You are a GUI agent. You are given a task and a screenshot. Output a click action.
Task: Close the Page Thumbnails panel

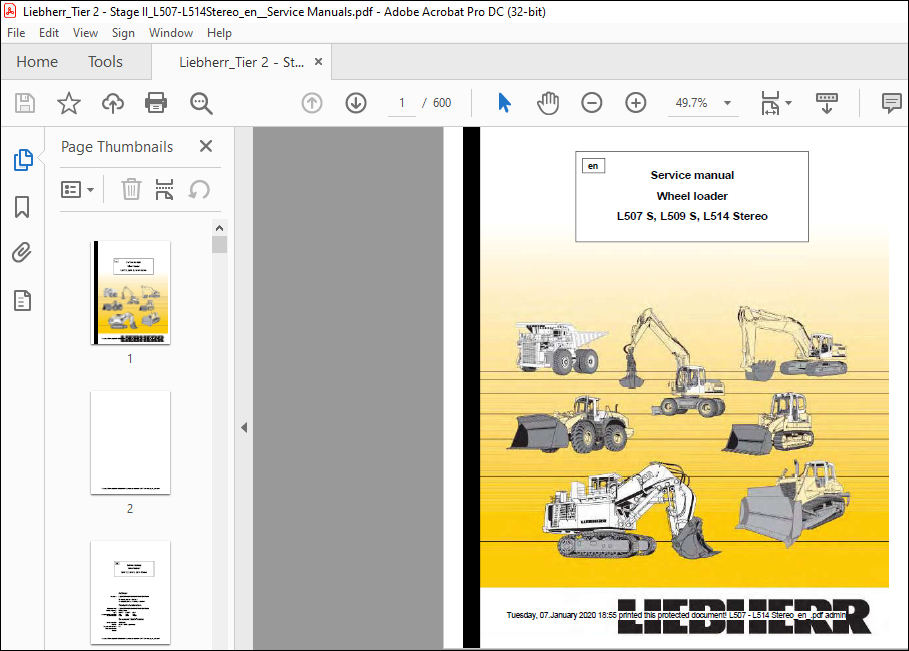coord(206,146)
